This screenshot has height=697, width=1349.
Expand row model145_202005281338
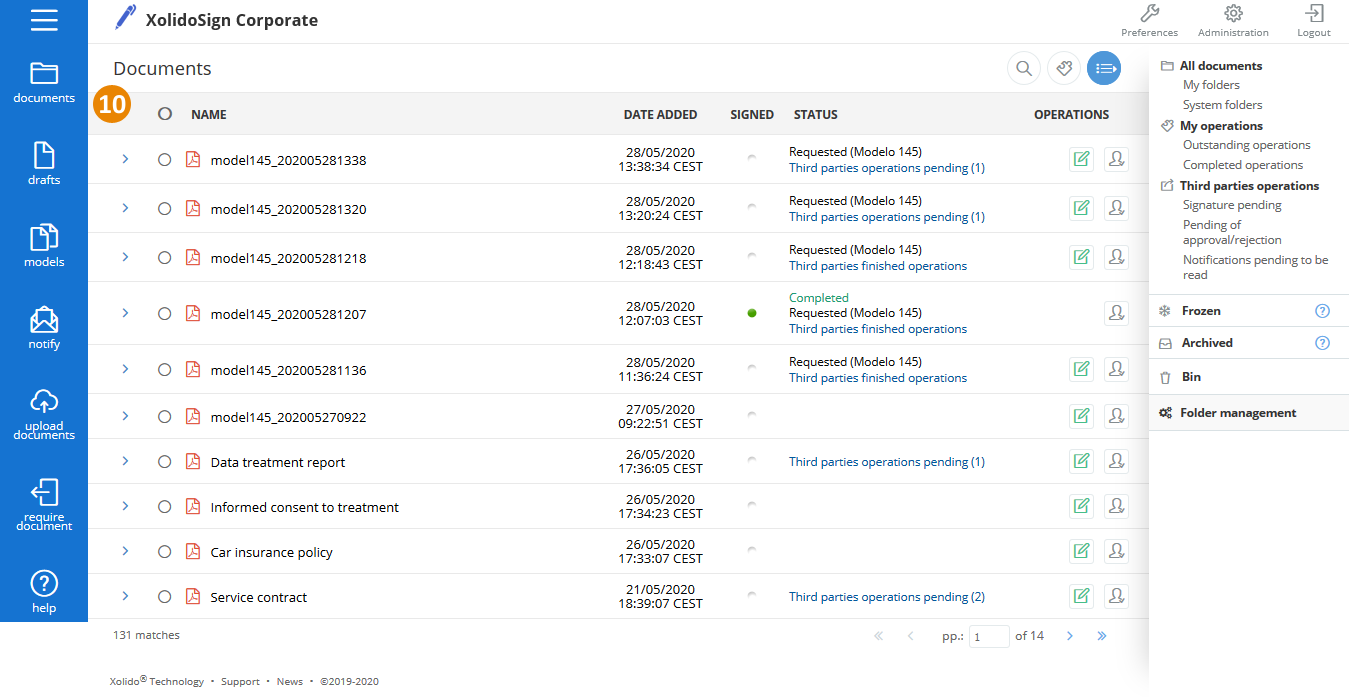point(125,159)
